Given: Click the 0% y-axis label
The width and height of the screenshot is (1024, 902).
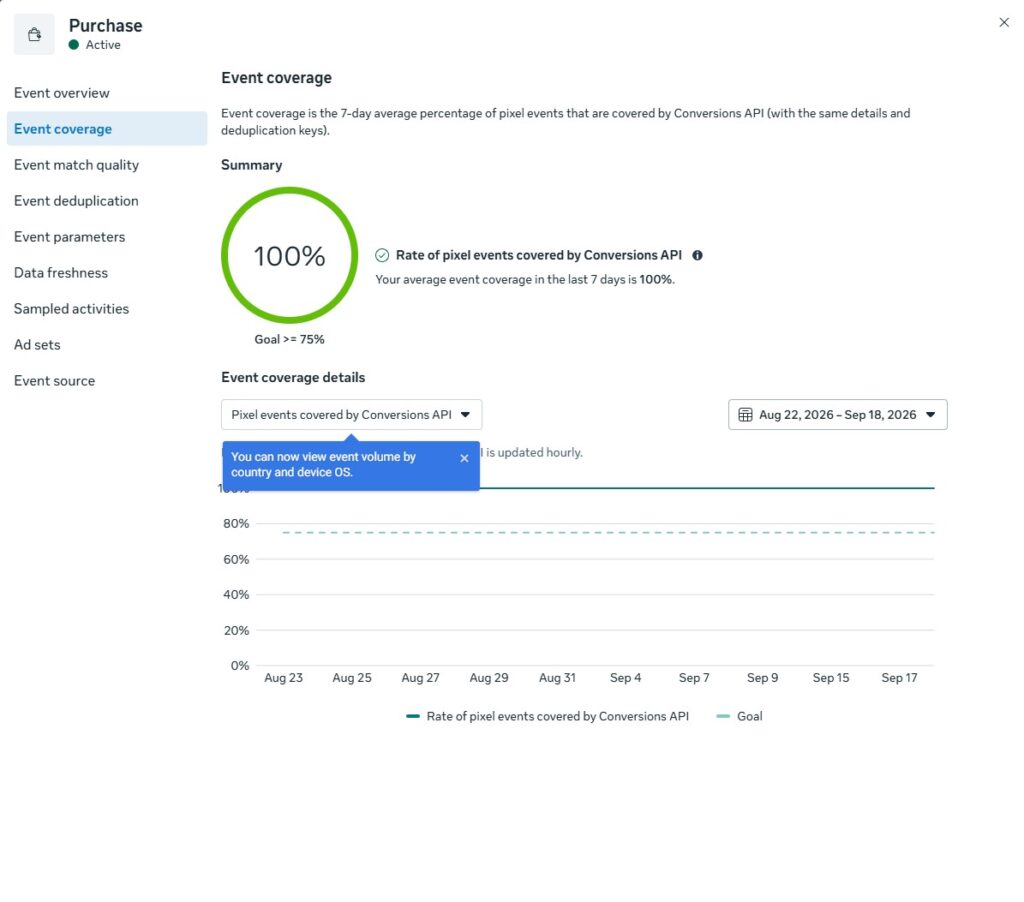Looking at the screenshot, I should (x=240, y=666).
